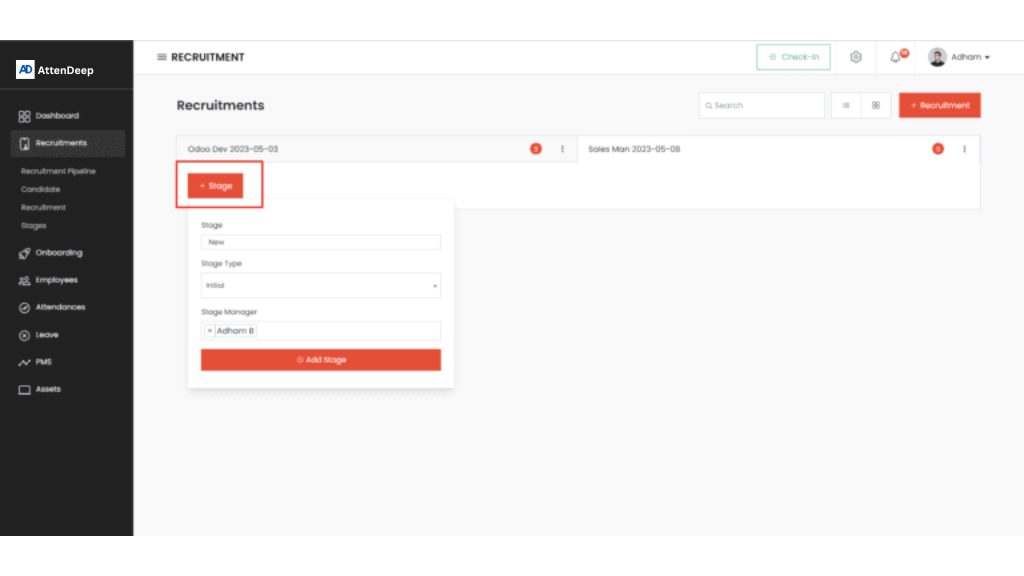The height and width of the screenshot is (576, 1024).
Task: Click the Check-In button
Action: click(793, 57)
